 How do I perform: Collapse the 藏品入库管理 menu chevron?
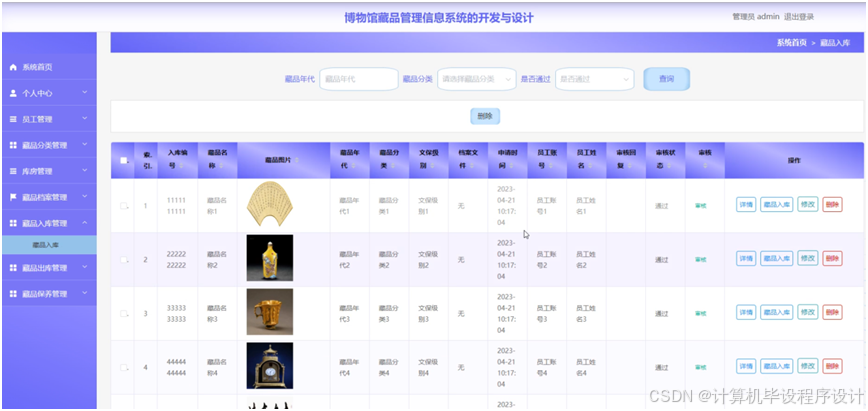click(85, 223)
